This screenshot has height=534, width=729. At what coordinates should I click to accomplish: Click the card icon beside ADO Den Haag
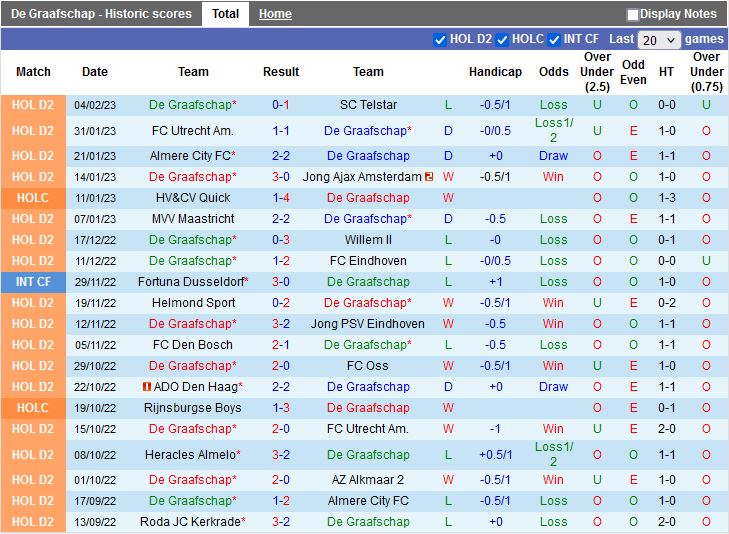(147, 386)
